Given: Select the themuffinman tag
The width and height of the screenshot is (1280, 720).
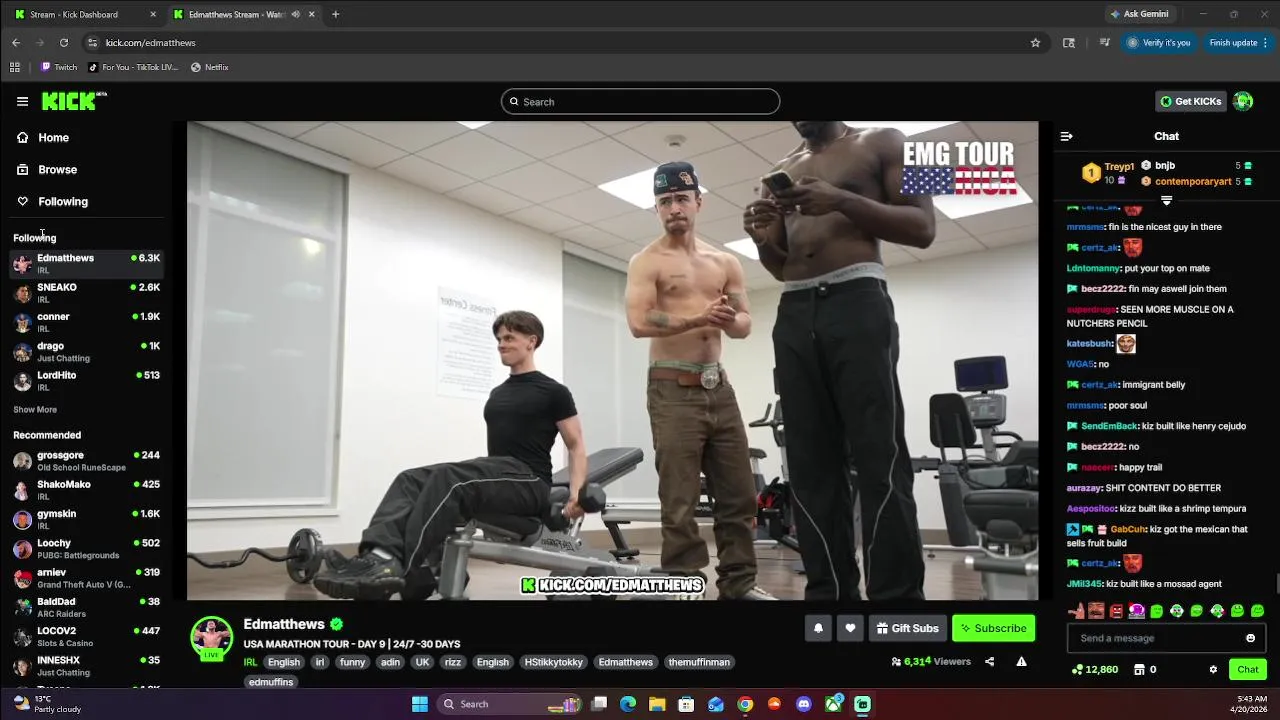Looking at the screenshot, I should 699,662.
